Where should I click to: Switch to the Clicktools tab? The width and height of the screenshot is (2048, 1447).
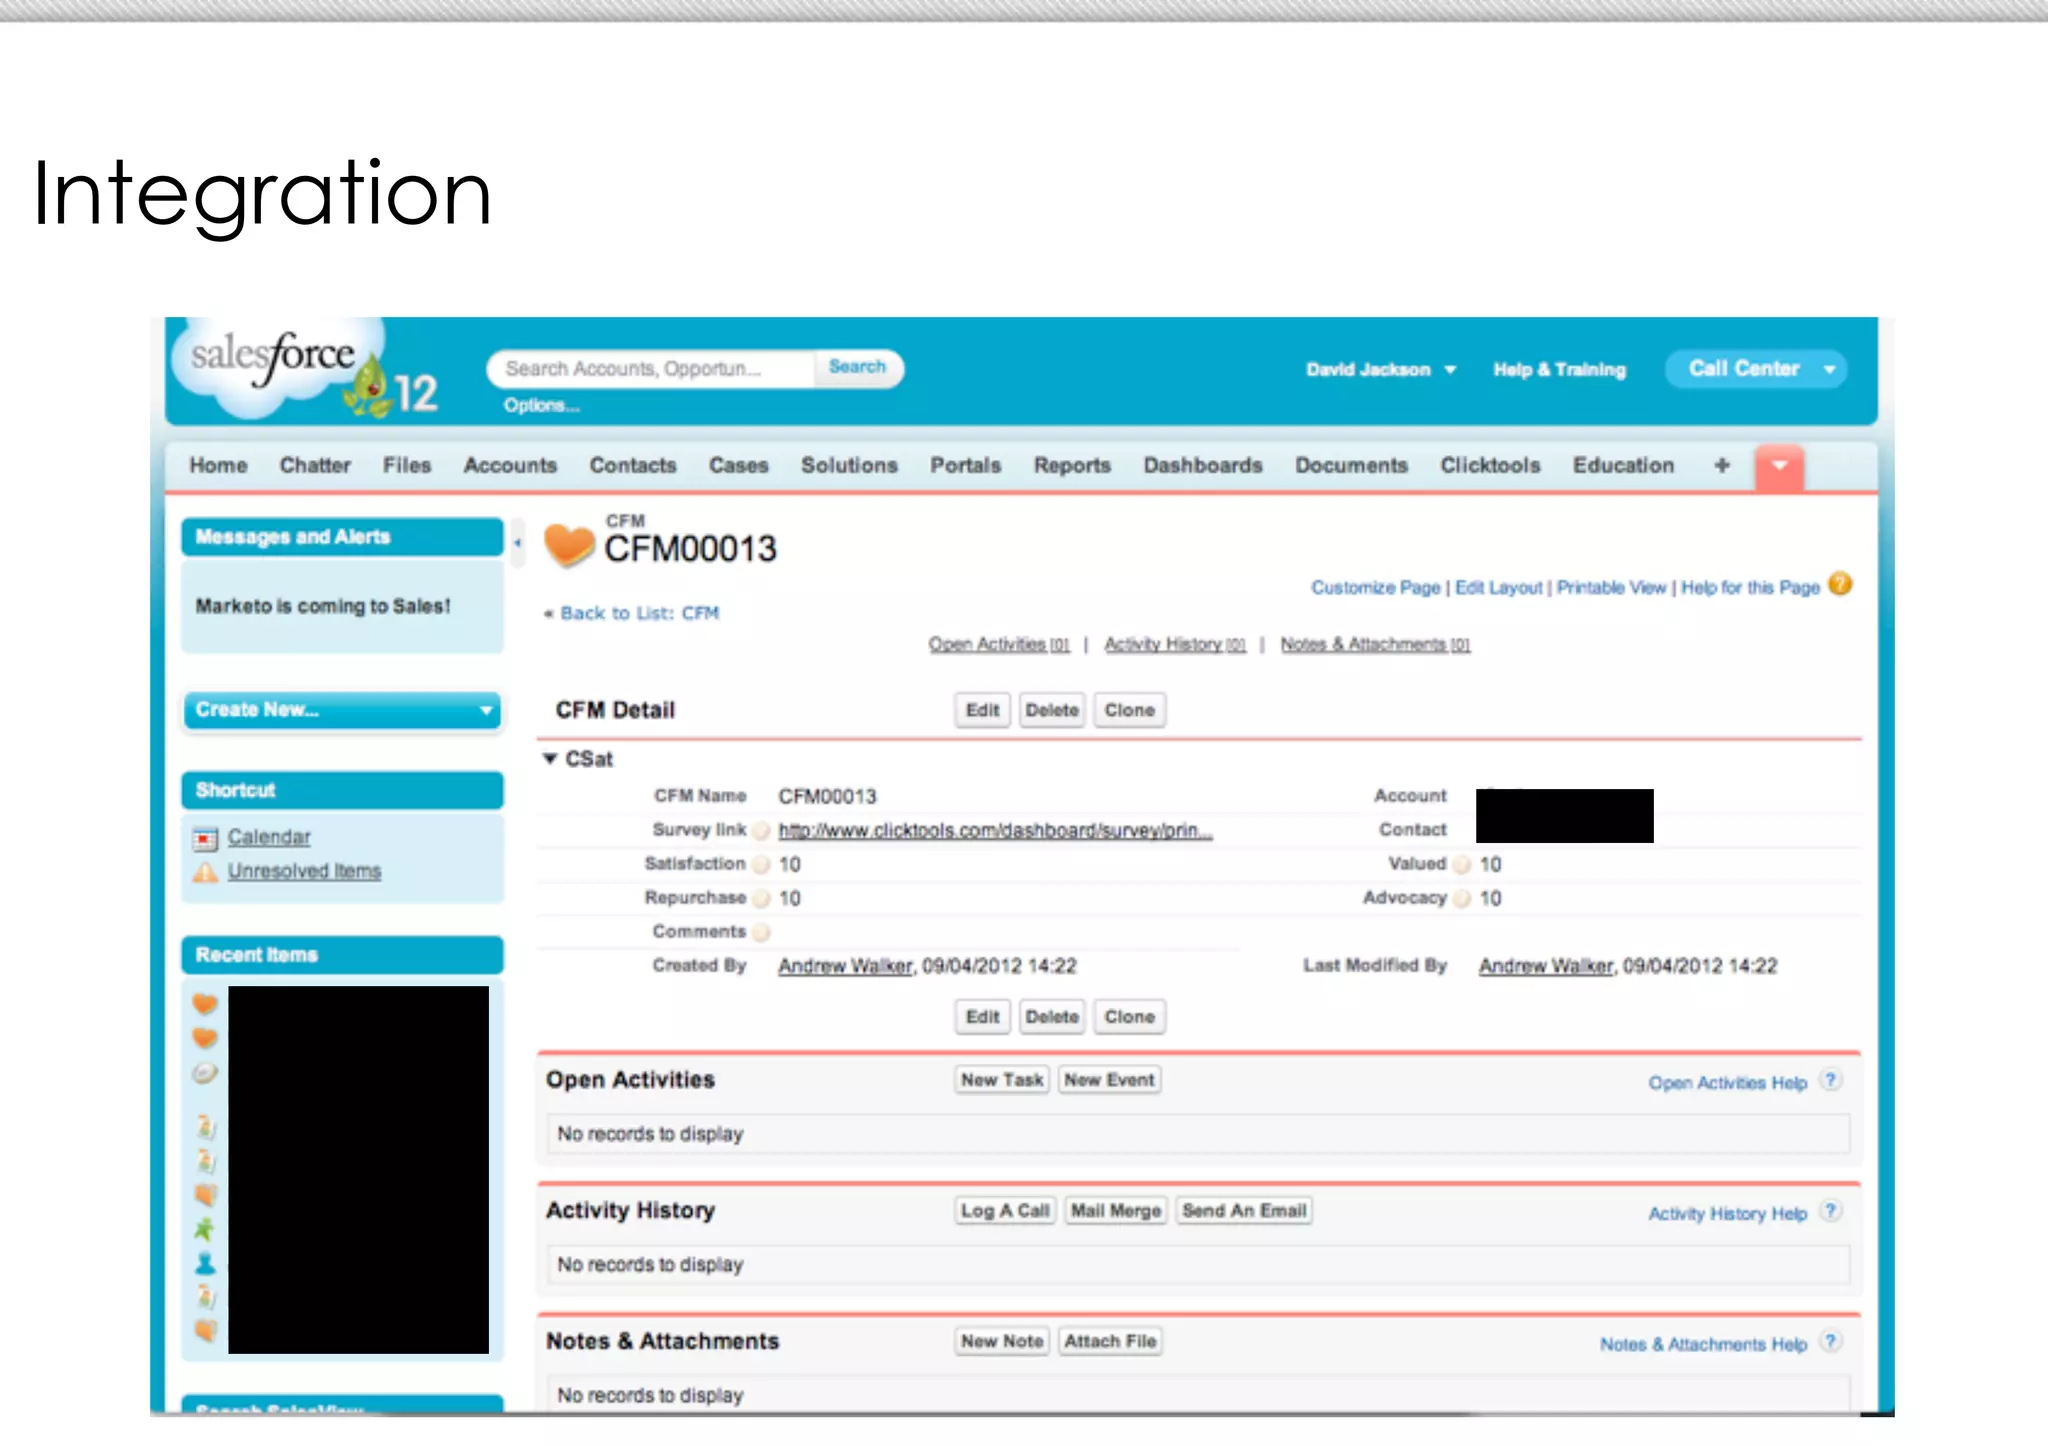1489,466
